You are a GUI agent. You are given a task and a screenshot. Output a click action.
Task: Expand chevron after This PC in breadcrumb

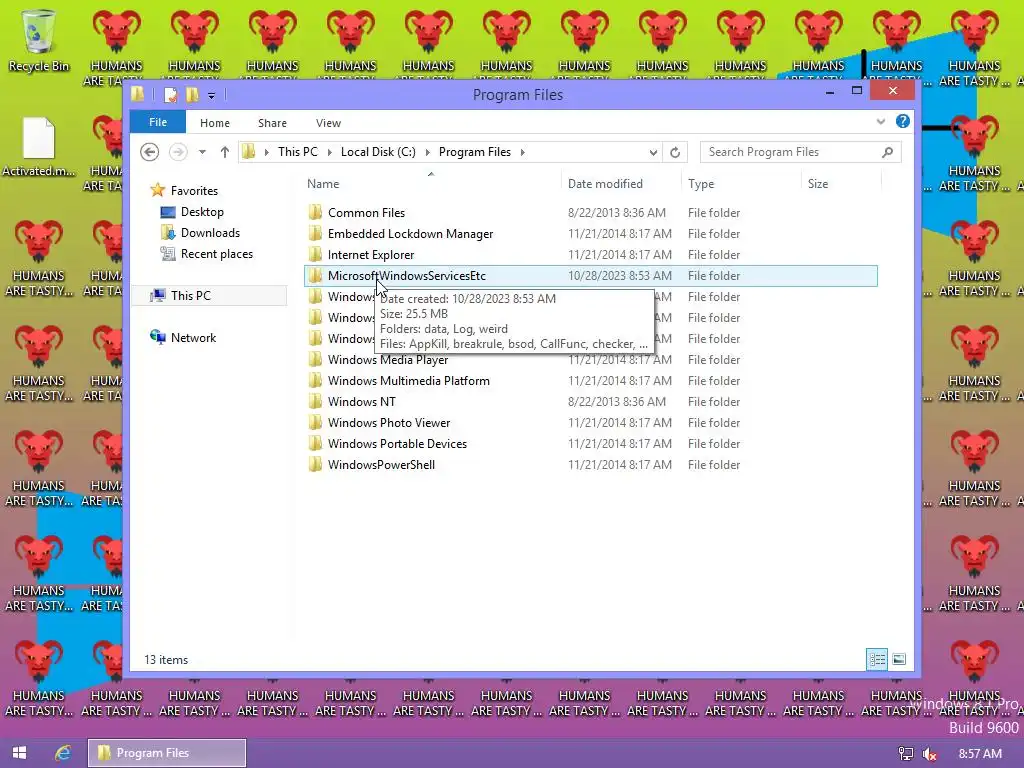coord(329,152)
